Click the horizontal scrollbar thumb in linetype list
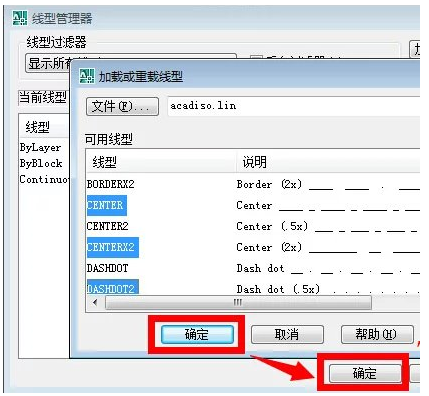 coord(238,303)
